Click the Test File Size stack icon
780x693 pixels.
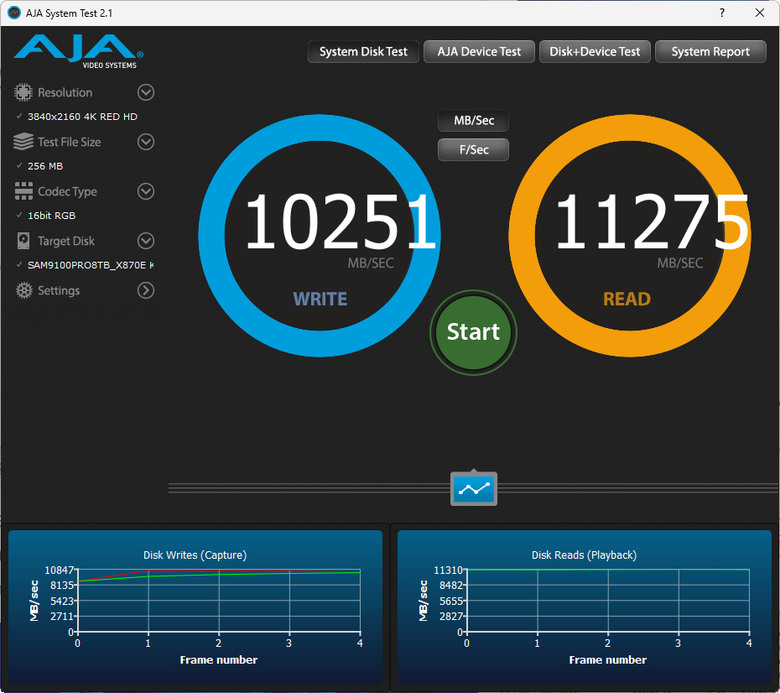click(x=23, y=142)
